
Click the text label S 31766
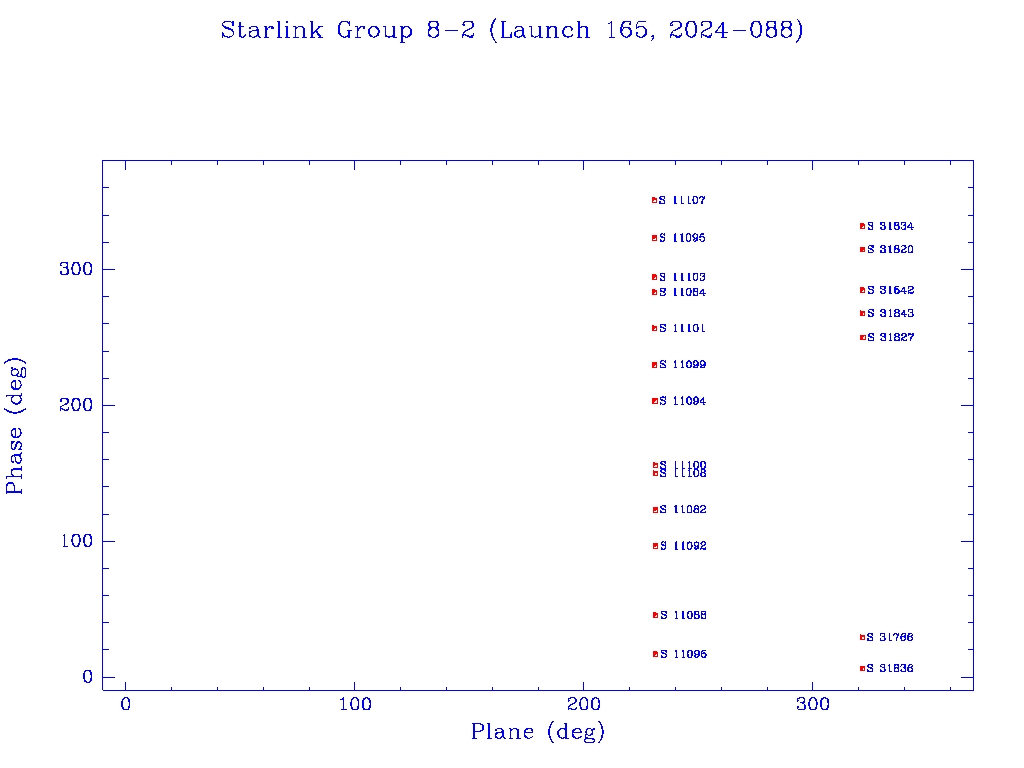[x=890, y=638]
